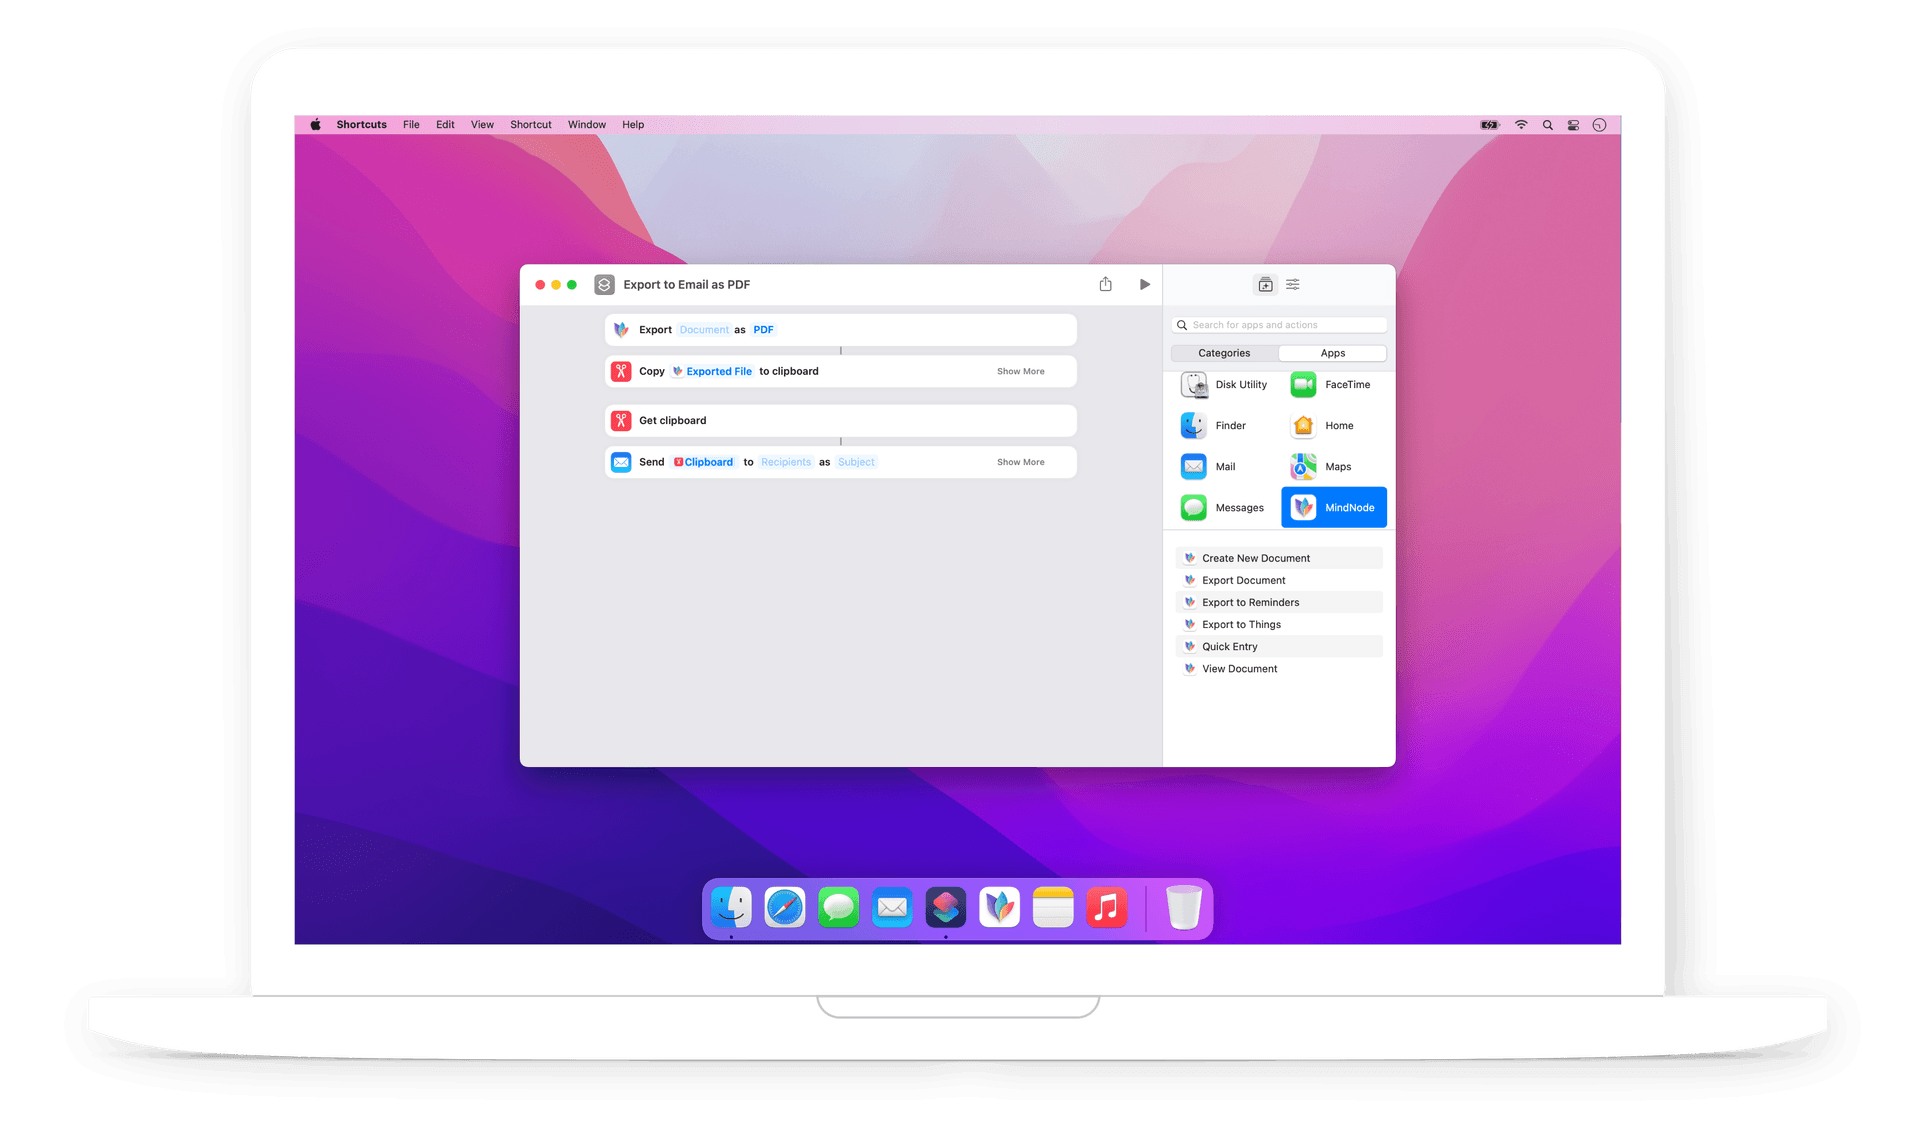
Task: Toggle the shortcut details sliders panel
Action: (x=1292, y=284)
